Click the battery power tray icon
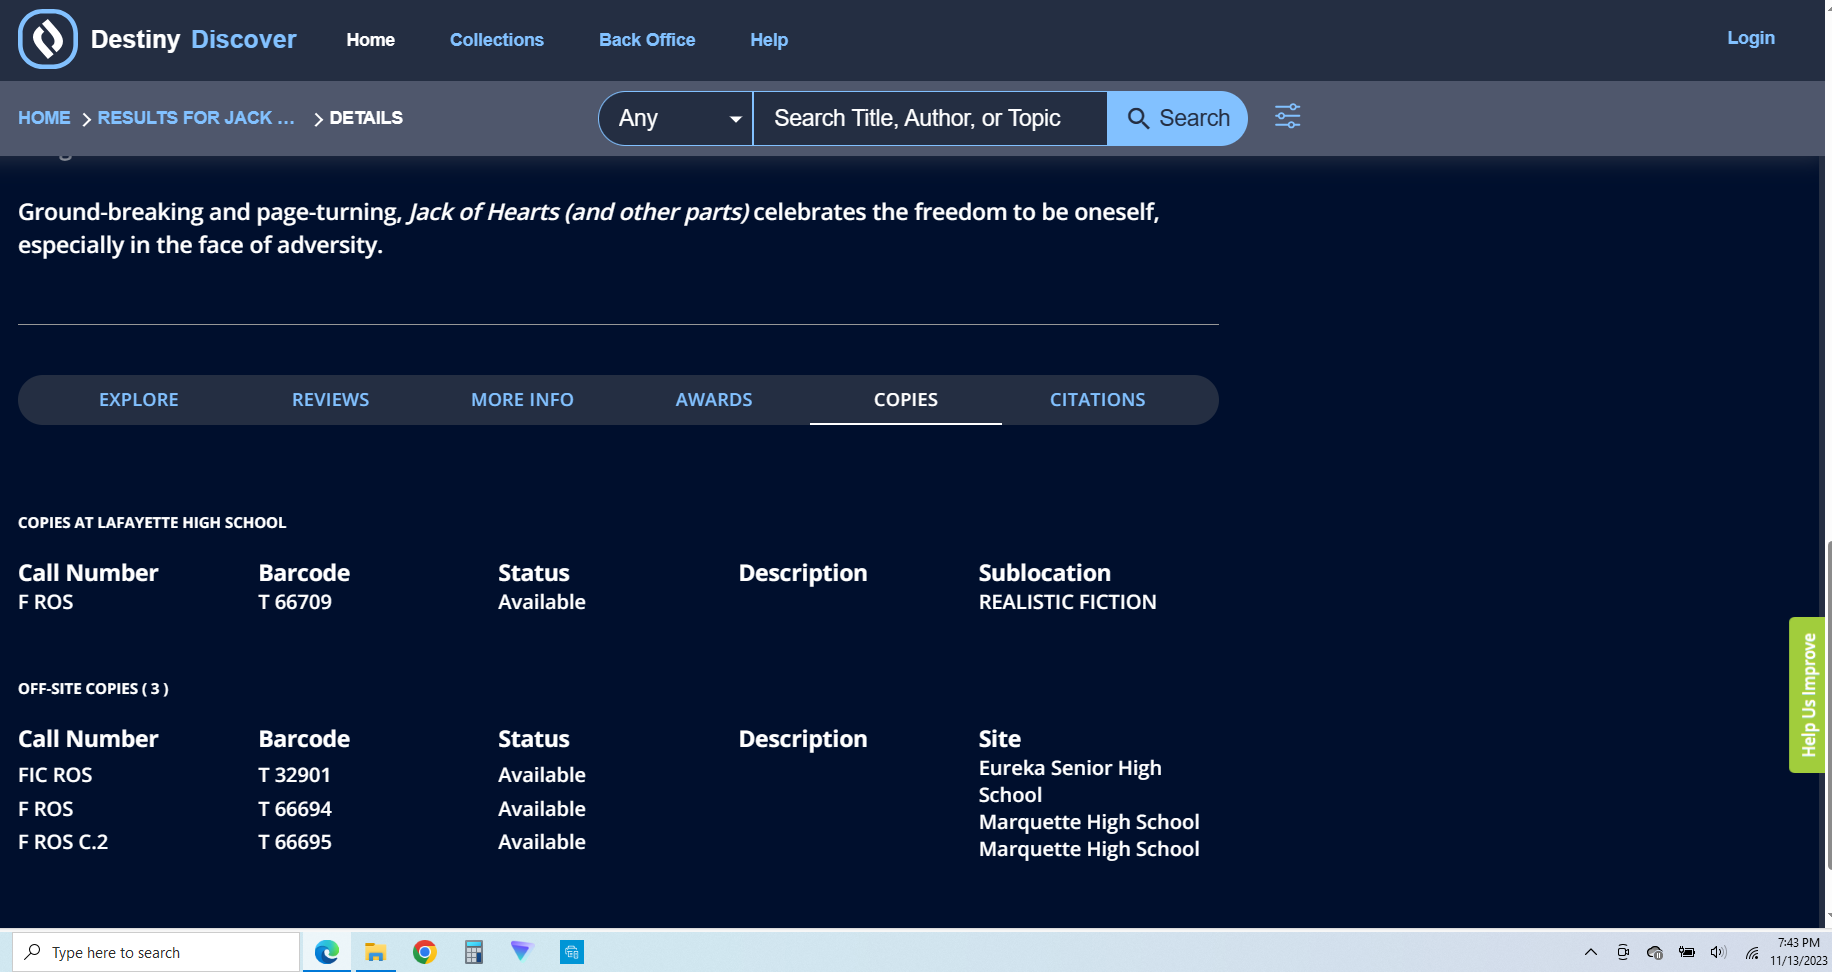This screenshot has width=1832, height=972. coord(1687,952)
